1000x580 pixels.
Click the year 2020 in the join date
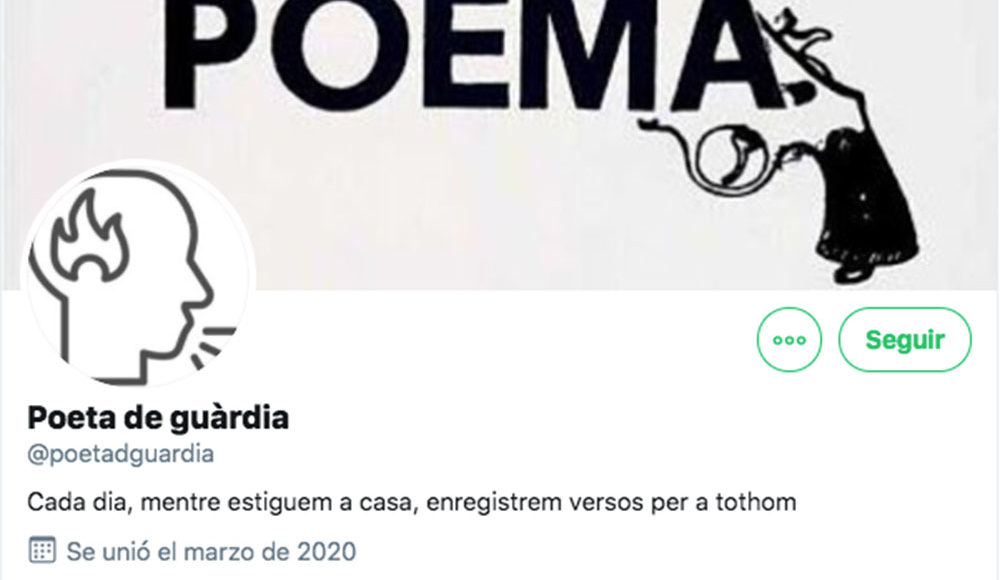[x=327, y=551]
